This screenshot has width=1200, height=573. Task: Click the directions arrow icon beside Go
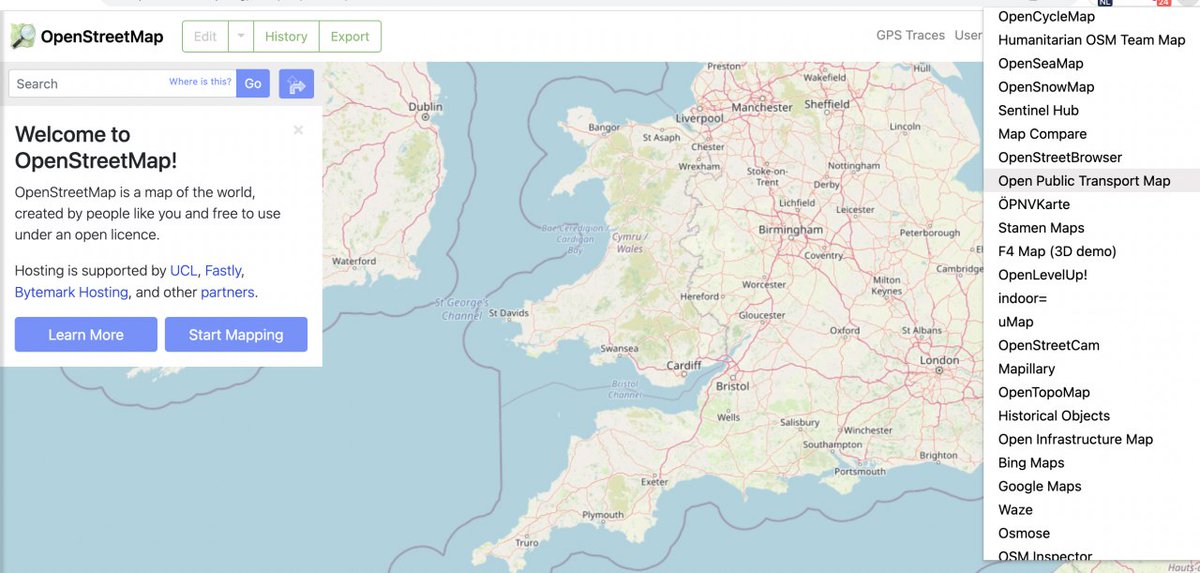click(x=297, y=84)
